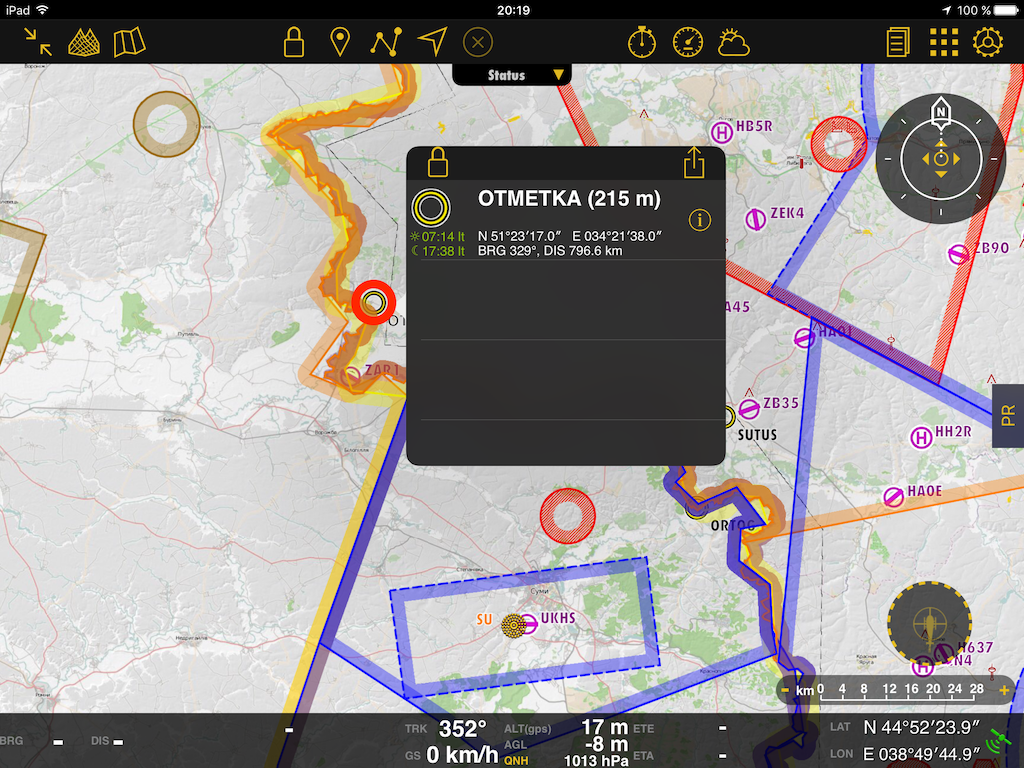Open the gauge instruments icon
This screenshot has height=768, width=1024.
click(x=688, y=42)
